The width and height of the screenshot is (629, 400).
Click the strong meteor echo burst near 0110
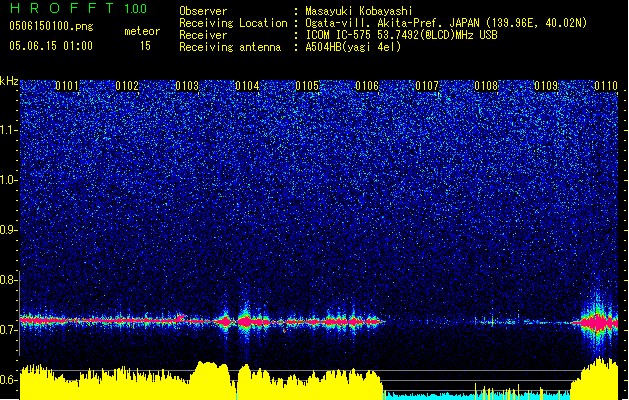click(x=598, y=322)
